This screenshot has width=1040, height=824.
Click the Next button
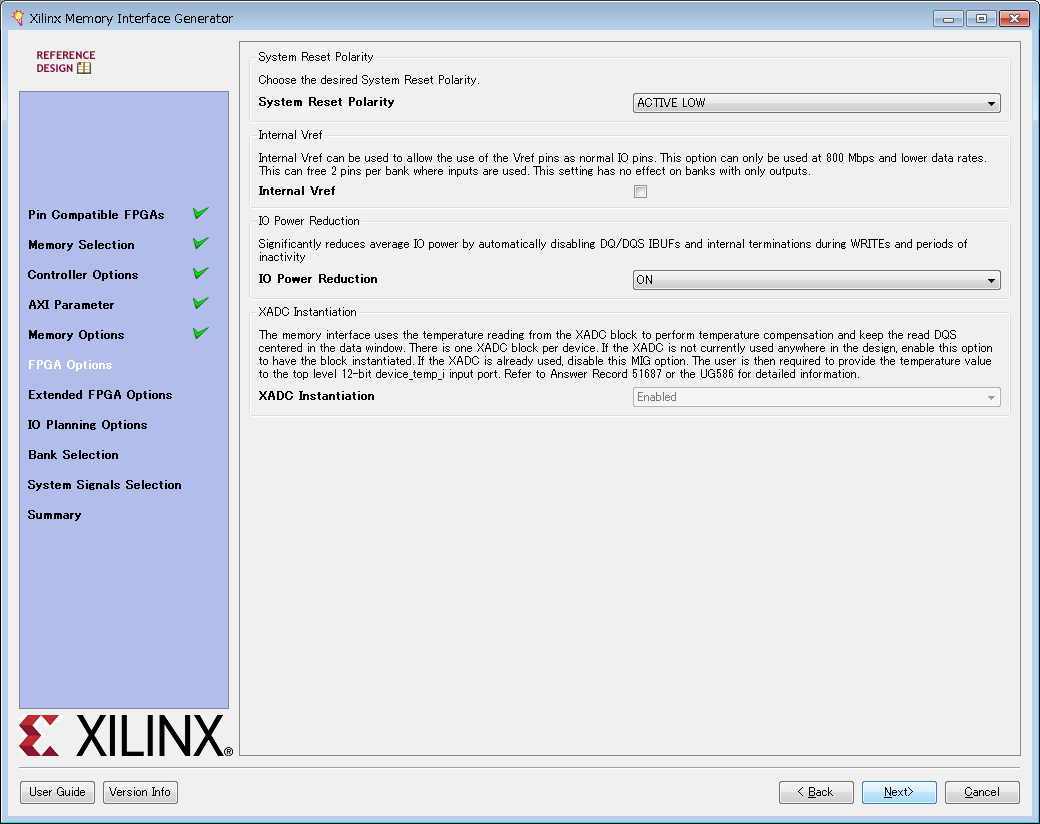click(x=899, y=792)
